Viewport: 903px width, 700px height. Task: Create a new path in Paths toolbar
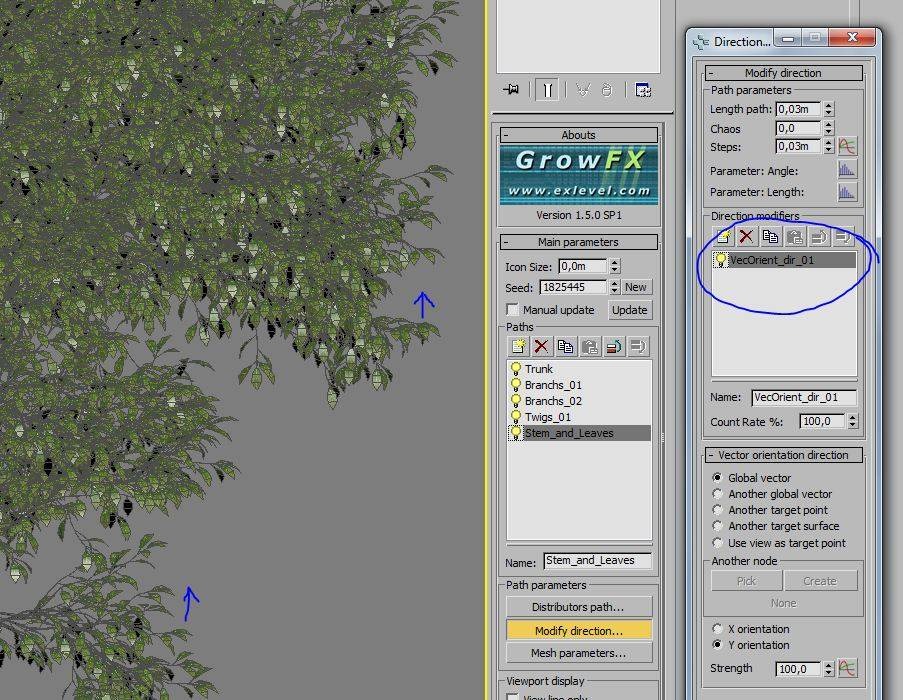(518, 346)
